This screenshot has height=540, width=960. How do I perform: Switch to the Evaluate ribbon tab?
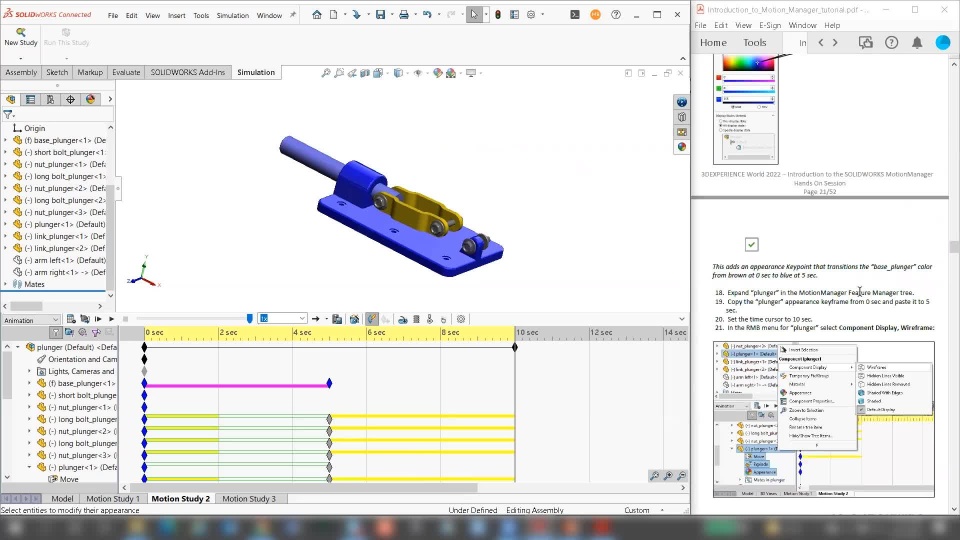tap(126, 72)
